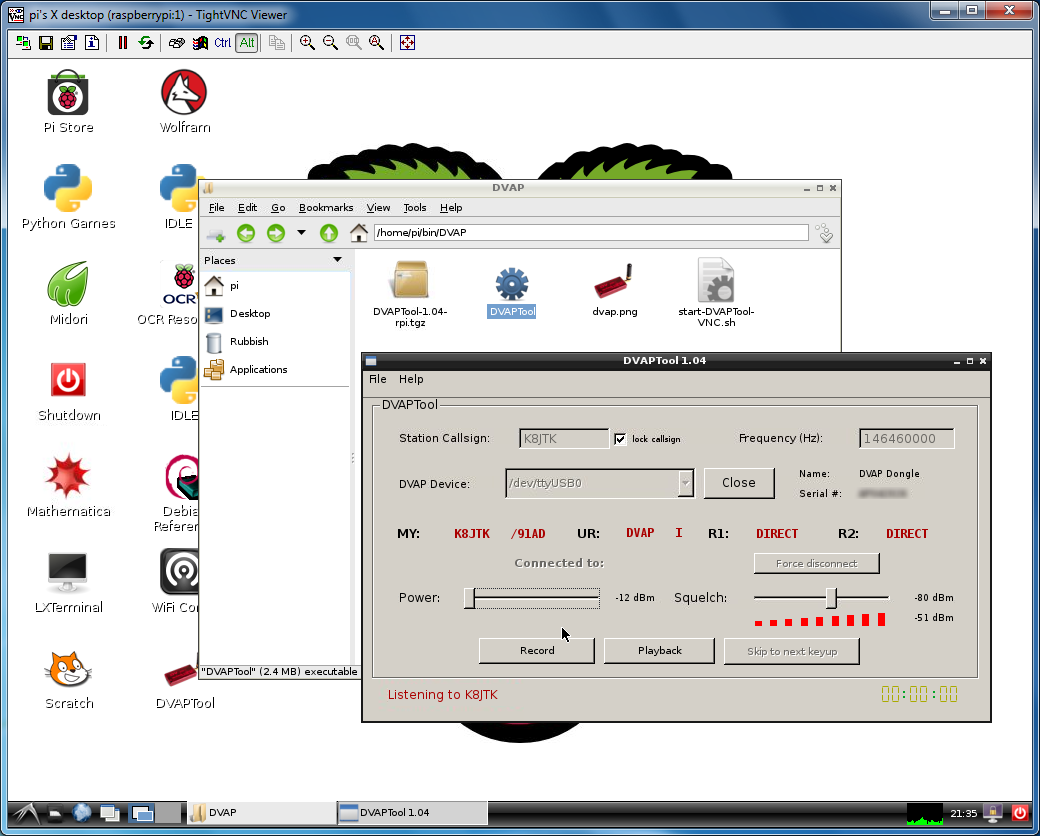Click the Squelch slider handle
This screenshot has width=1040, height=836.
pyautogui.click(x=831, y=598)
